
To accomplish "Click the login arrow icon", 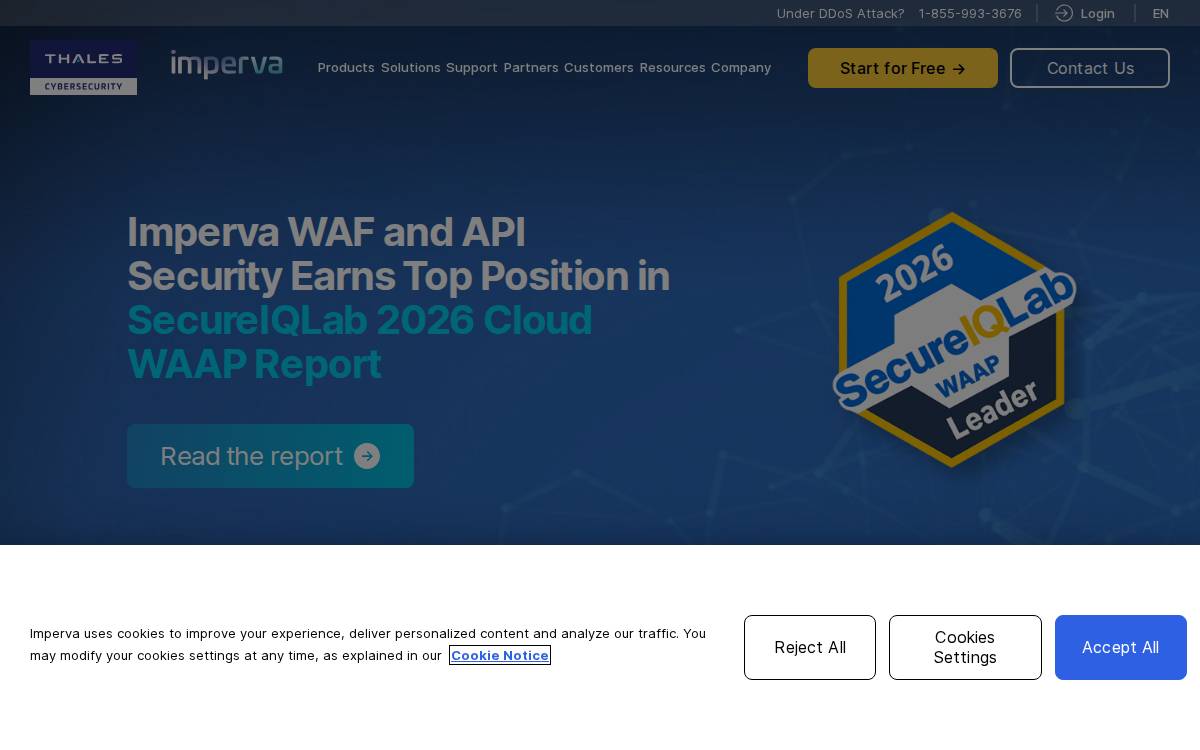I will pyautogui.click(x=1064, y=13).
